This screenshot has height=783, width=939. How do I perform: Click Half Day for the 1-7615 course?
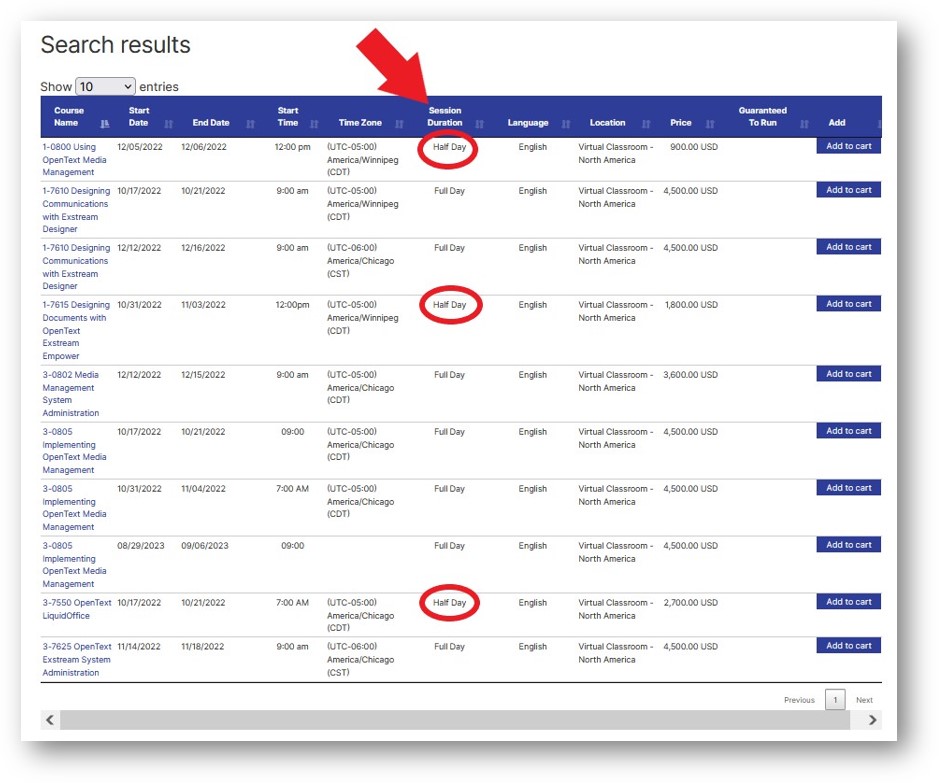[449, 305]
